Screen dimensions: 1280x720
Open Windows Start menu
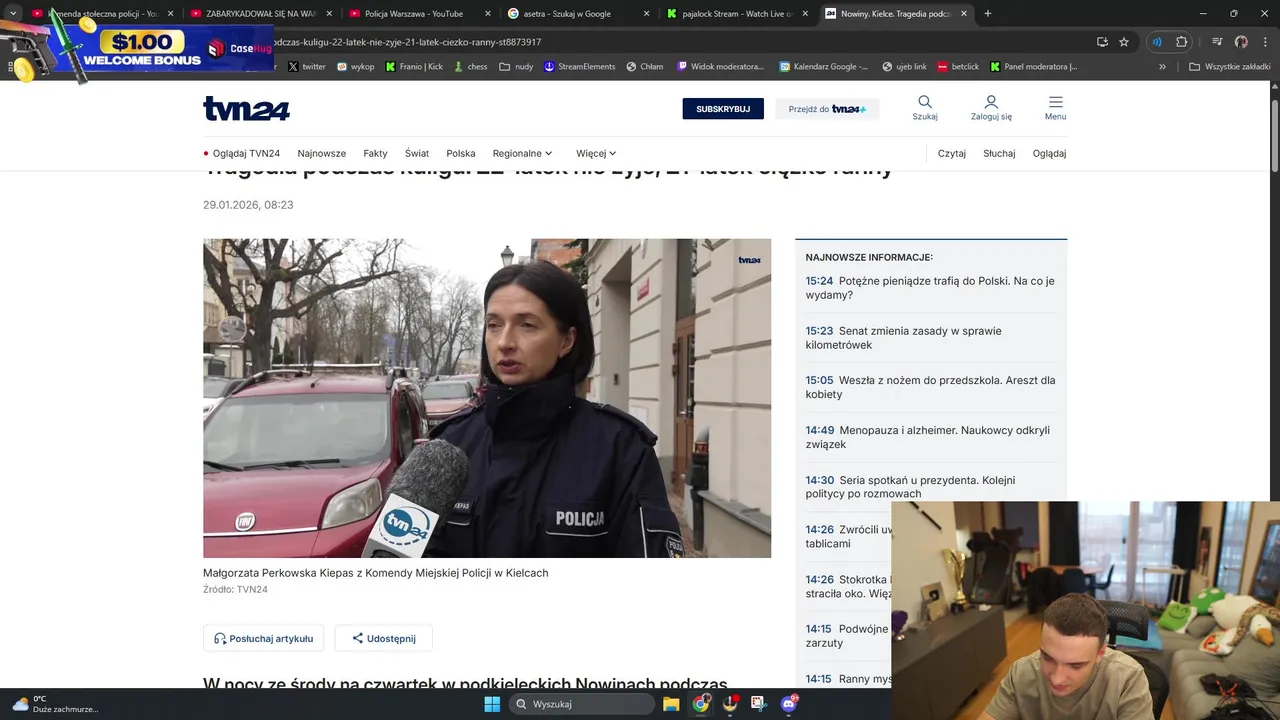pos(492,704)
